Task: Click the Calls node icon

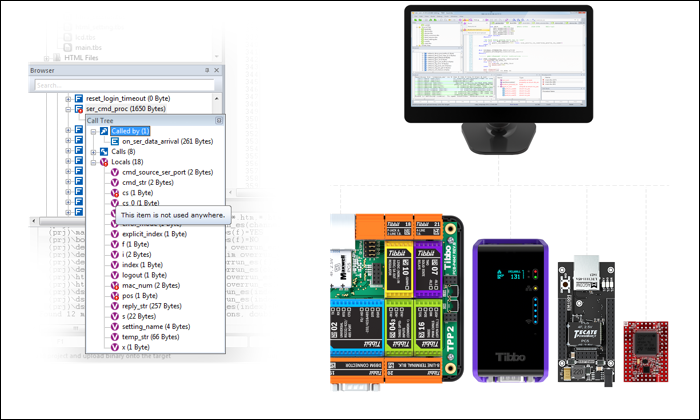Action: click(104, 152)
